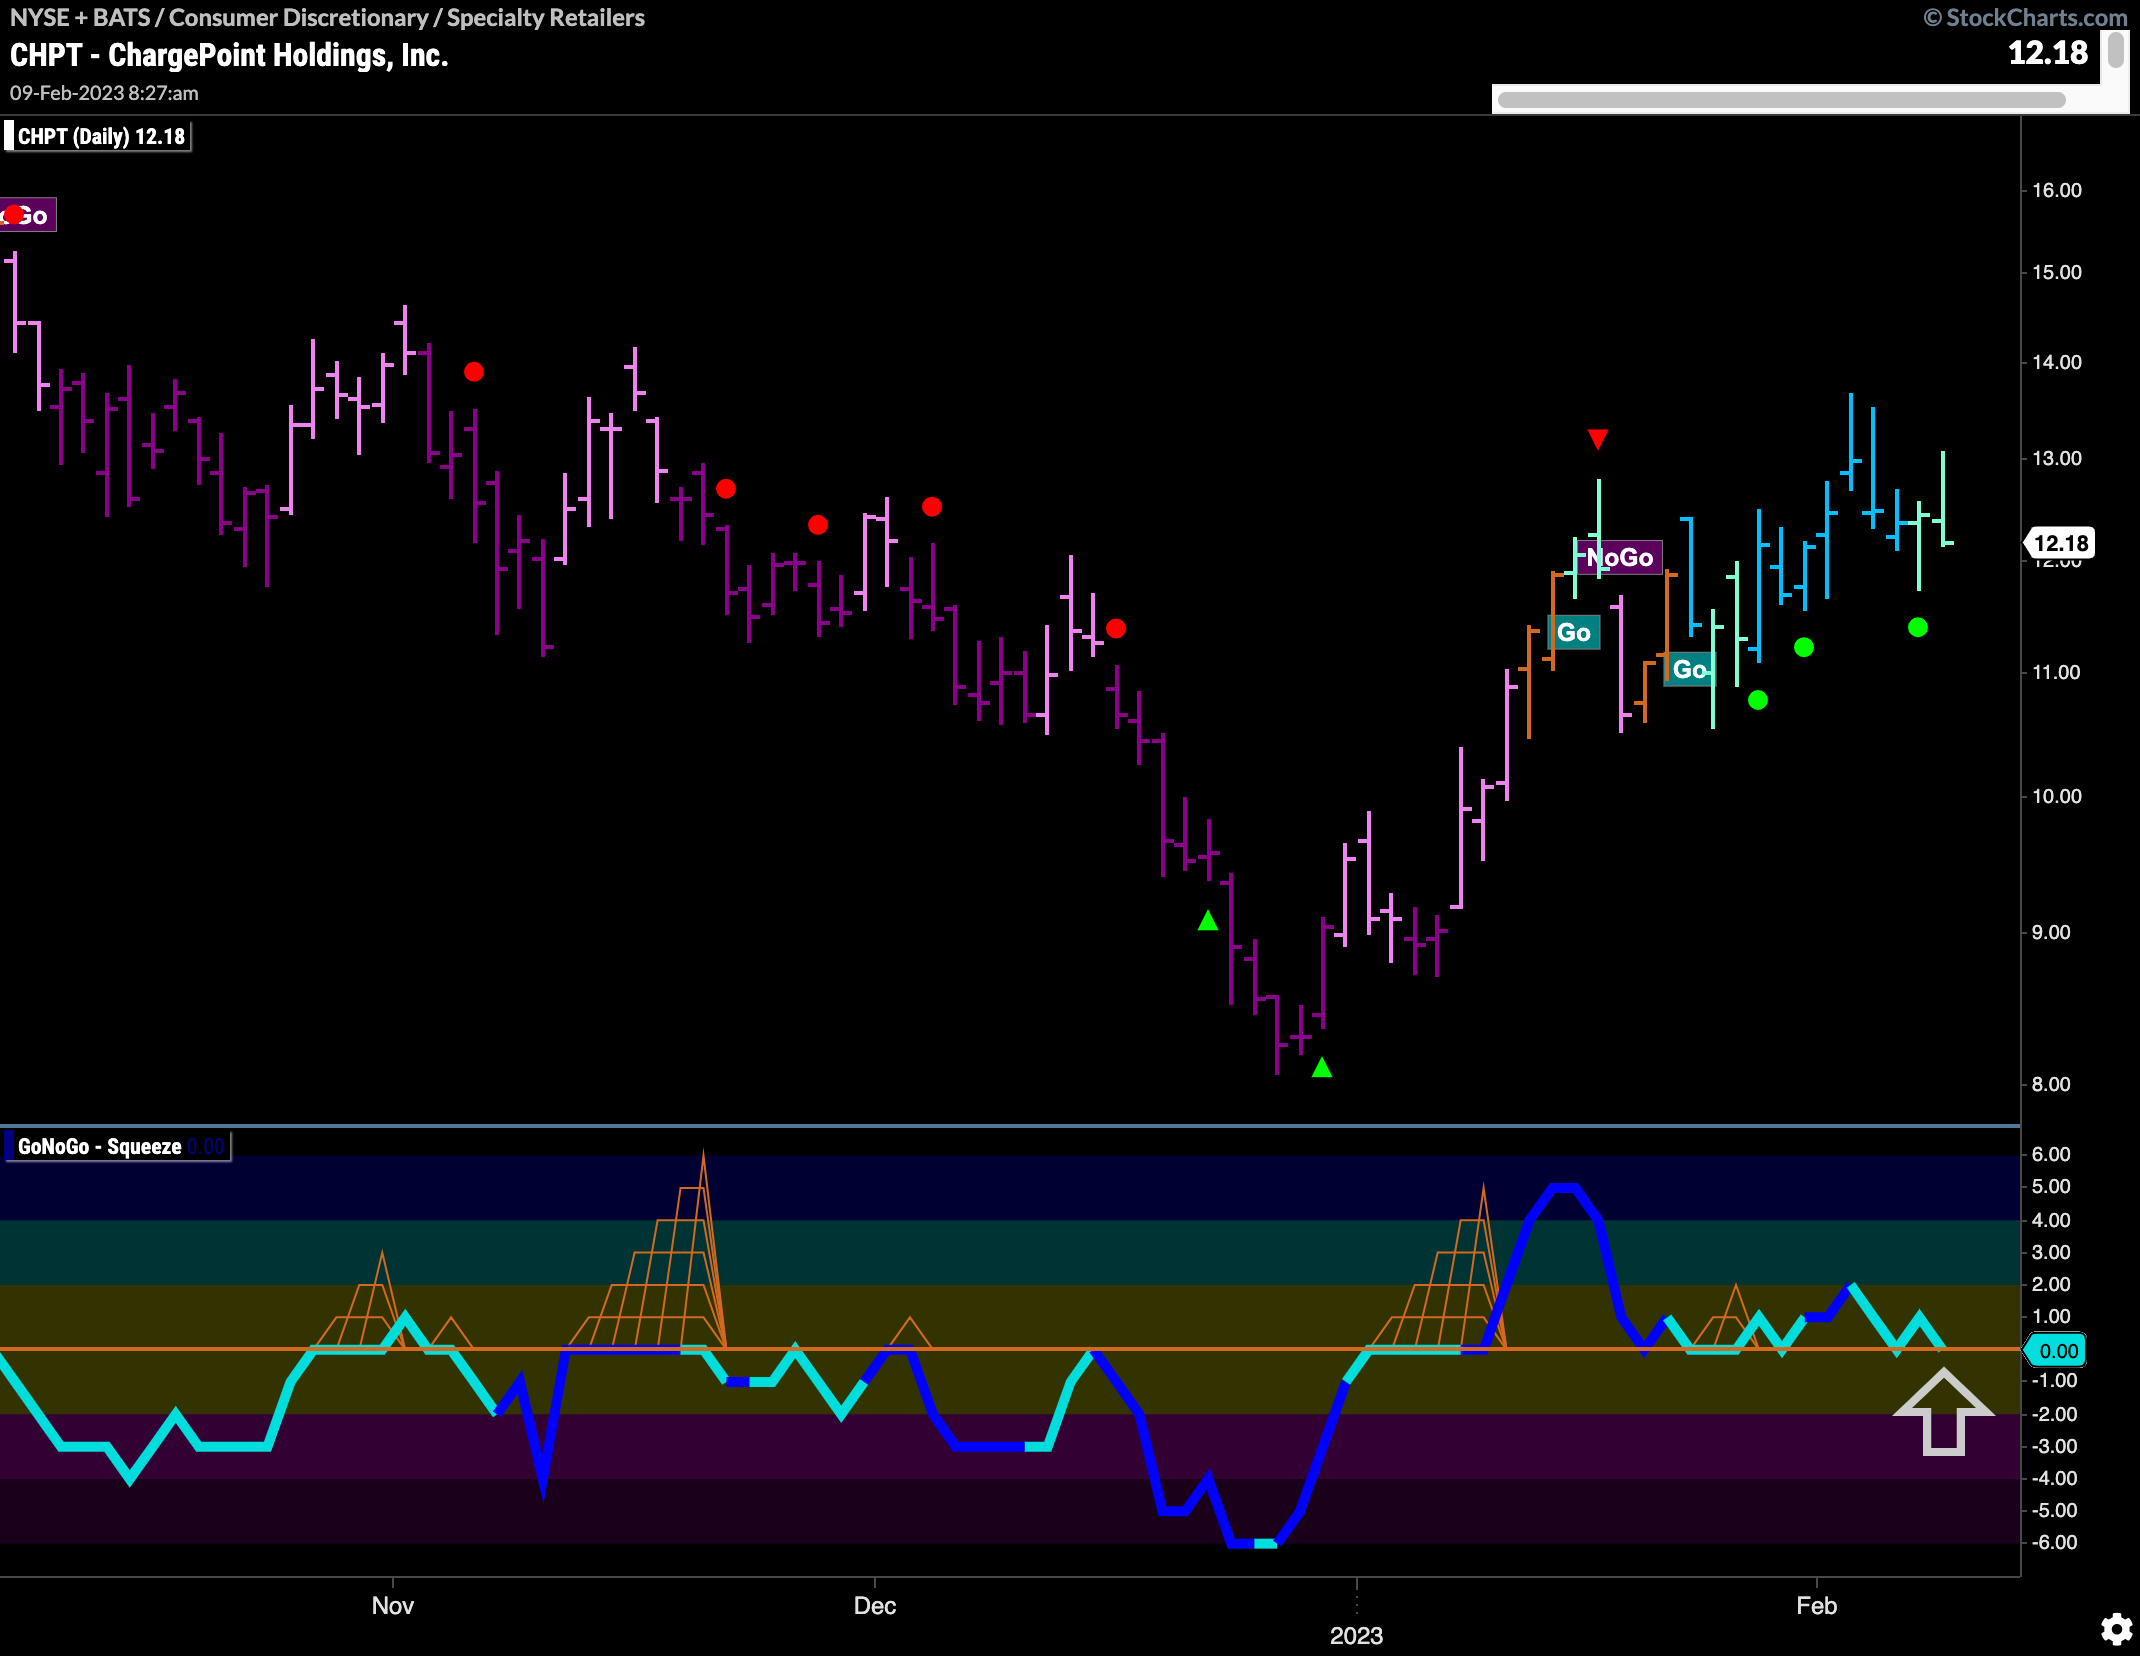This screenshot has height=1656, width=2140.
Task: Click the red dot marker near 14.00 in November
Action: coord(474,372)
